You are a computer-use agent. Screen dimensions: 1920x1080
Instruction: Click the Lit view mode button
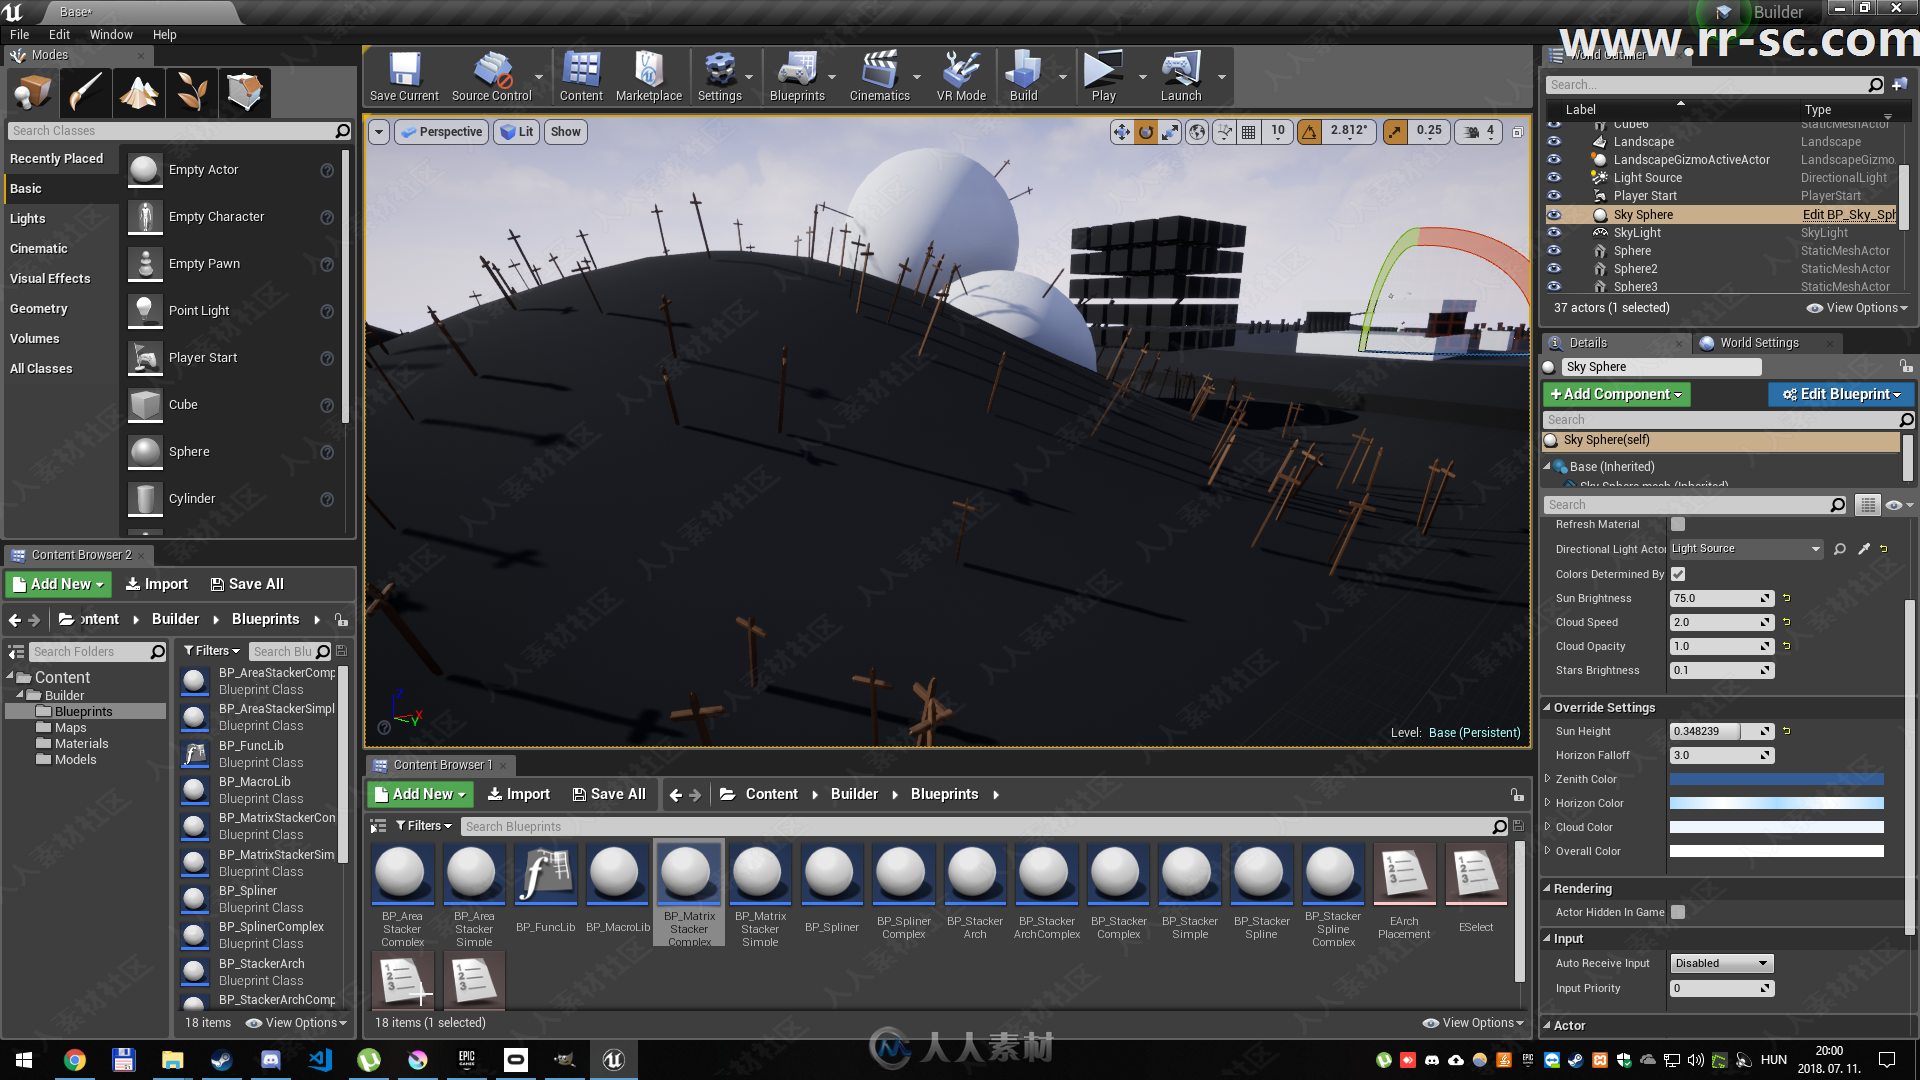pos(517,132)
